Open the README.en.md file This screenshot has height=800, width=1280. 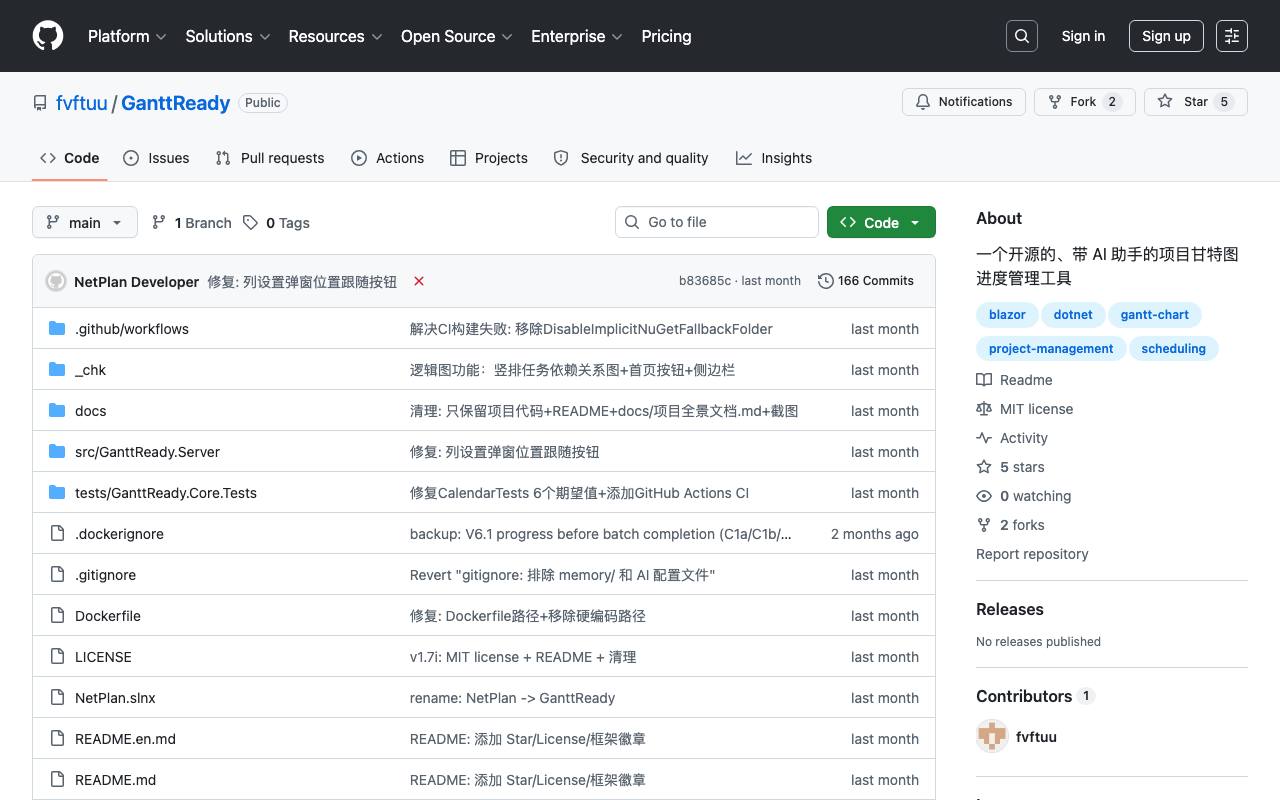[x=125, y=739]
